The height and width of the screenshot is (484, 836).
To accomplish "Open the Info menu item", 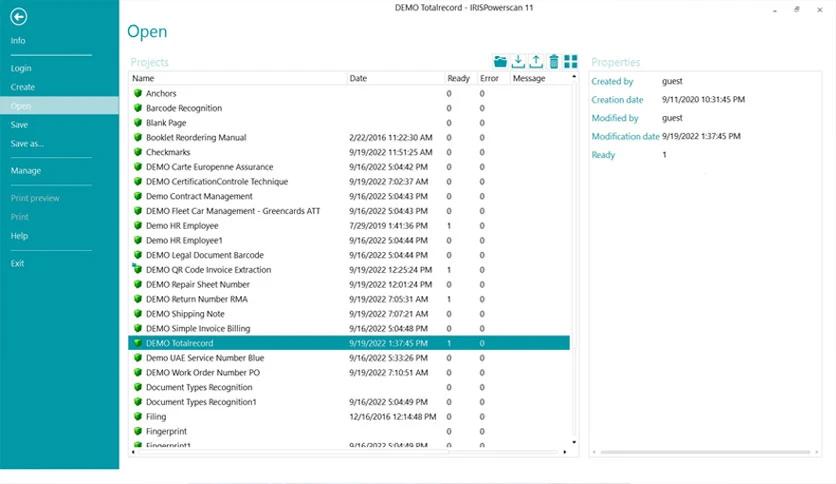I will [18, 41].
